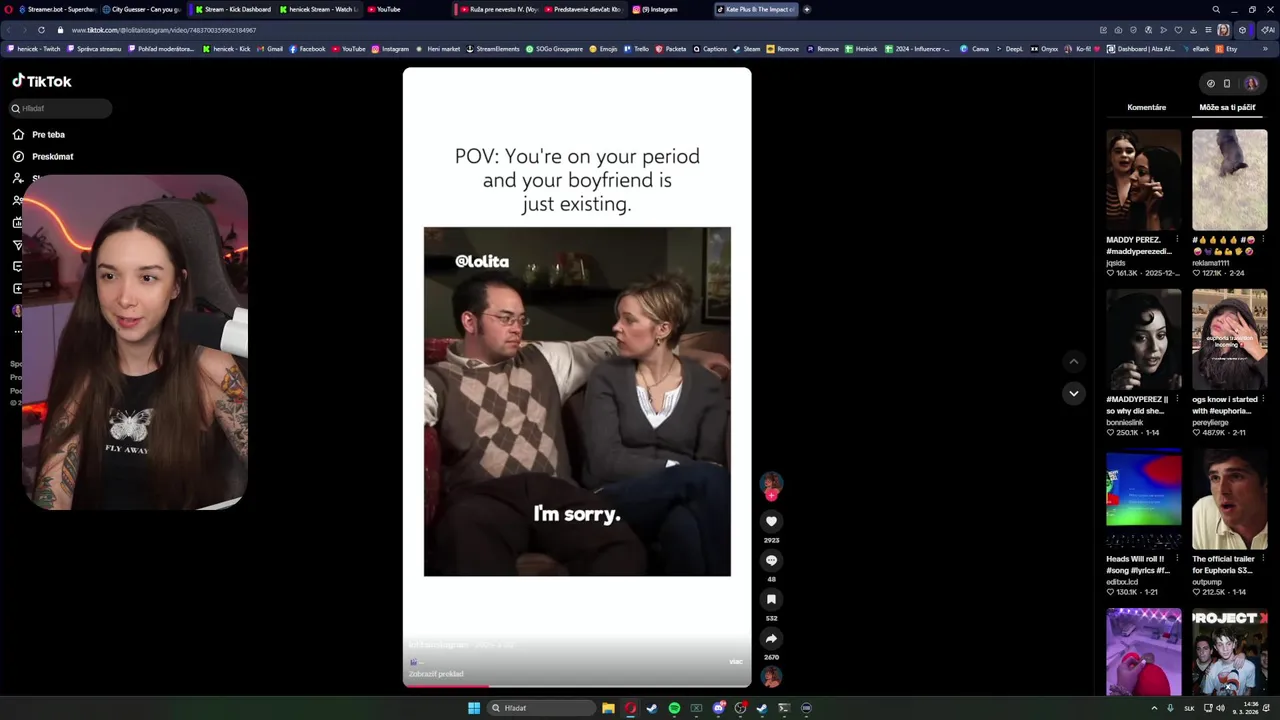Click the outpump author link
Image resolution: width=1280 pixels, height=720 pixels.
tap(1209, 581)
